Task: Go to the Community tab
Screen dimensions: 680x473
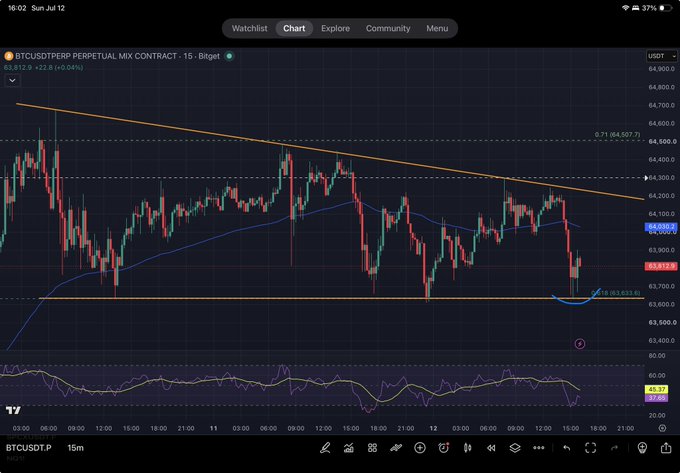Action: 388,28
